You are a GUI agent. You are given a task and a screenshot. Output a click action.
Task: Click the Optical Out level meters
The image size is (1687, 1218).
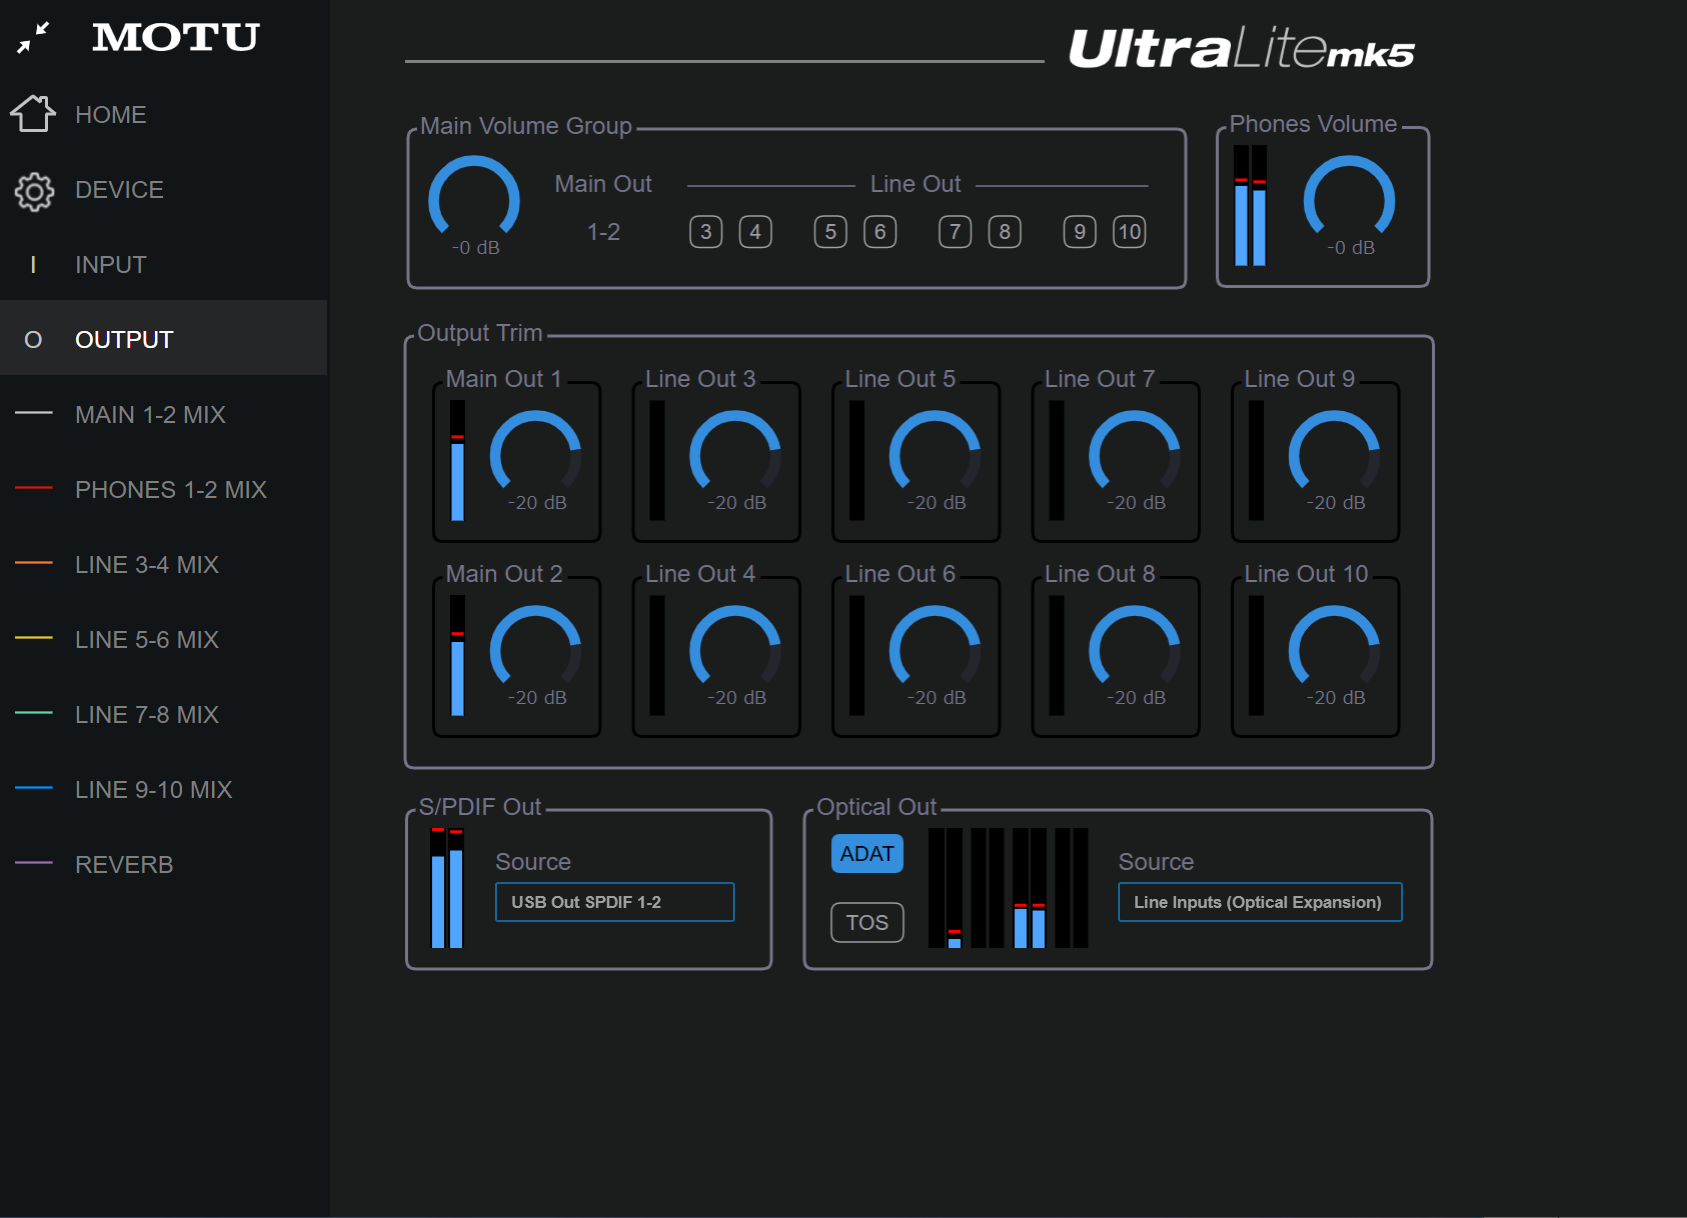(x=1008, y=888)
